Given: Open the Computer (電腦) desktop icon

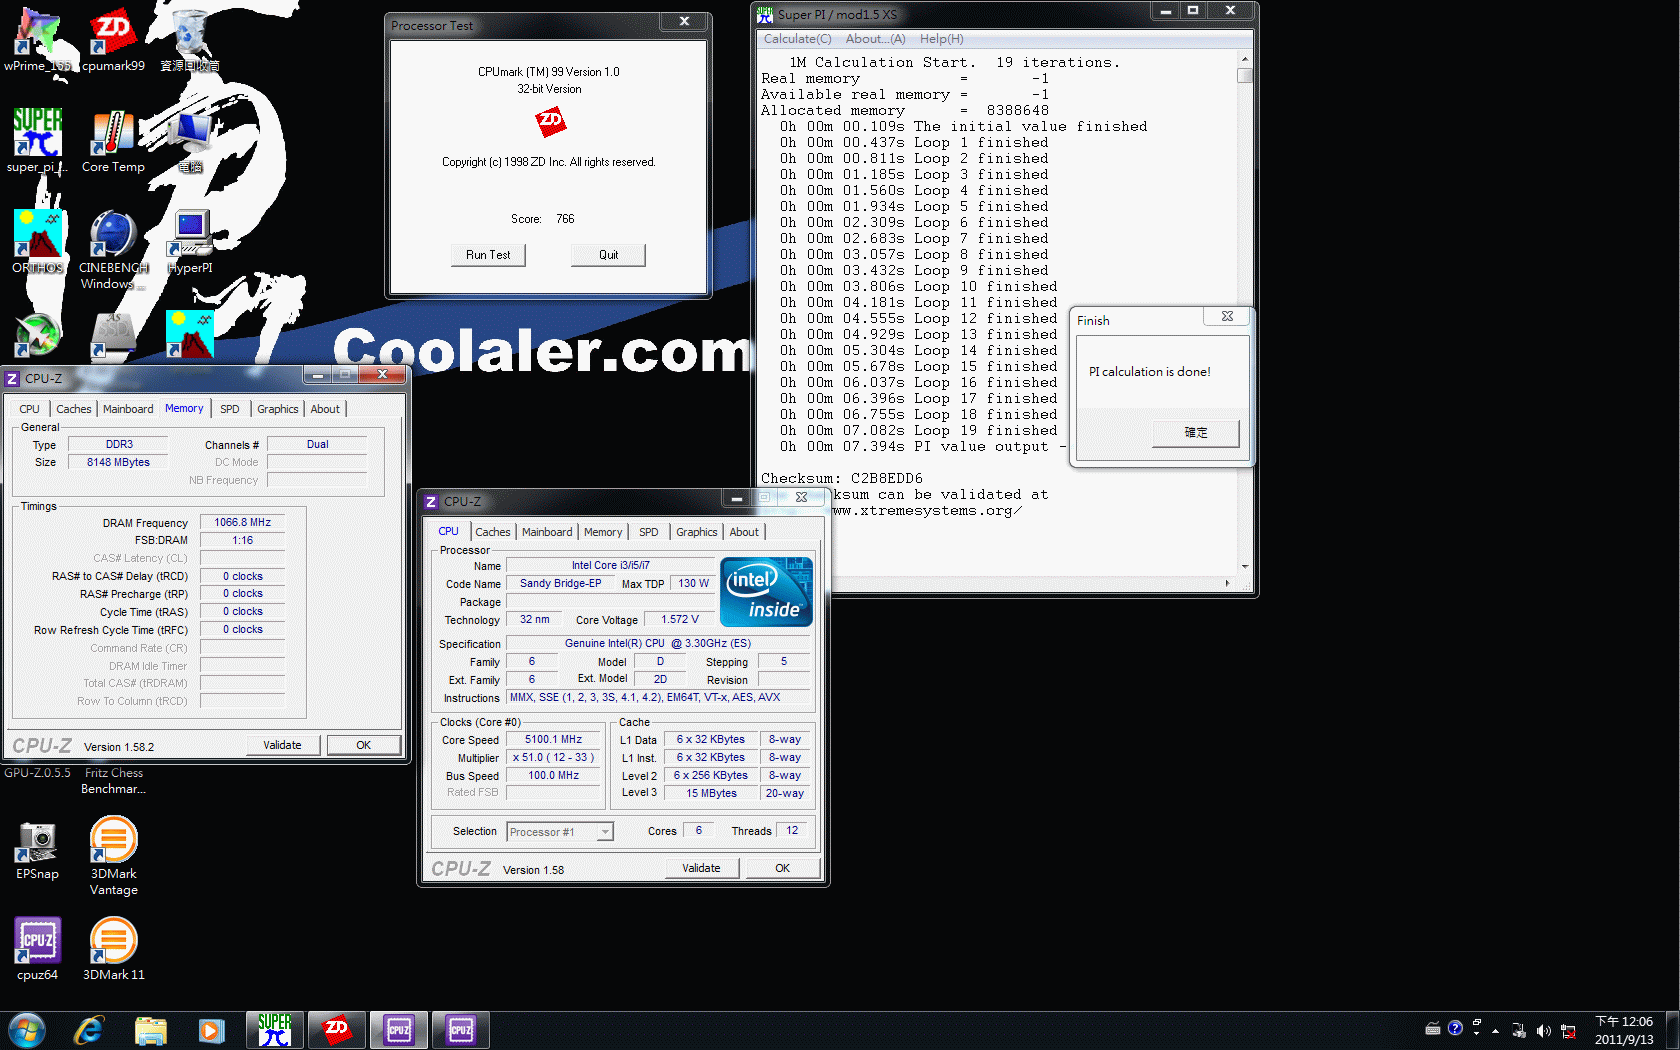Looking at the screenshot, I should (190, 141).
